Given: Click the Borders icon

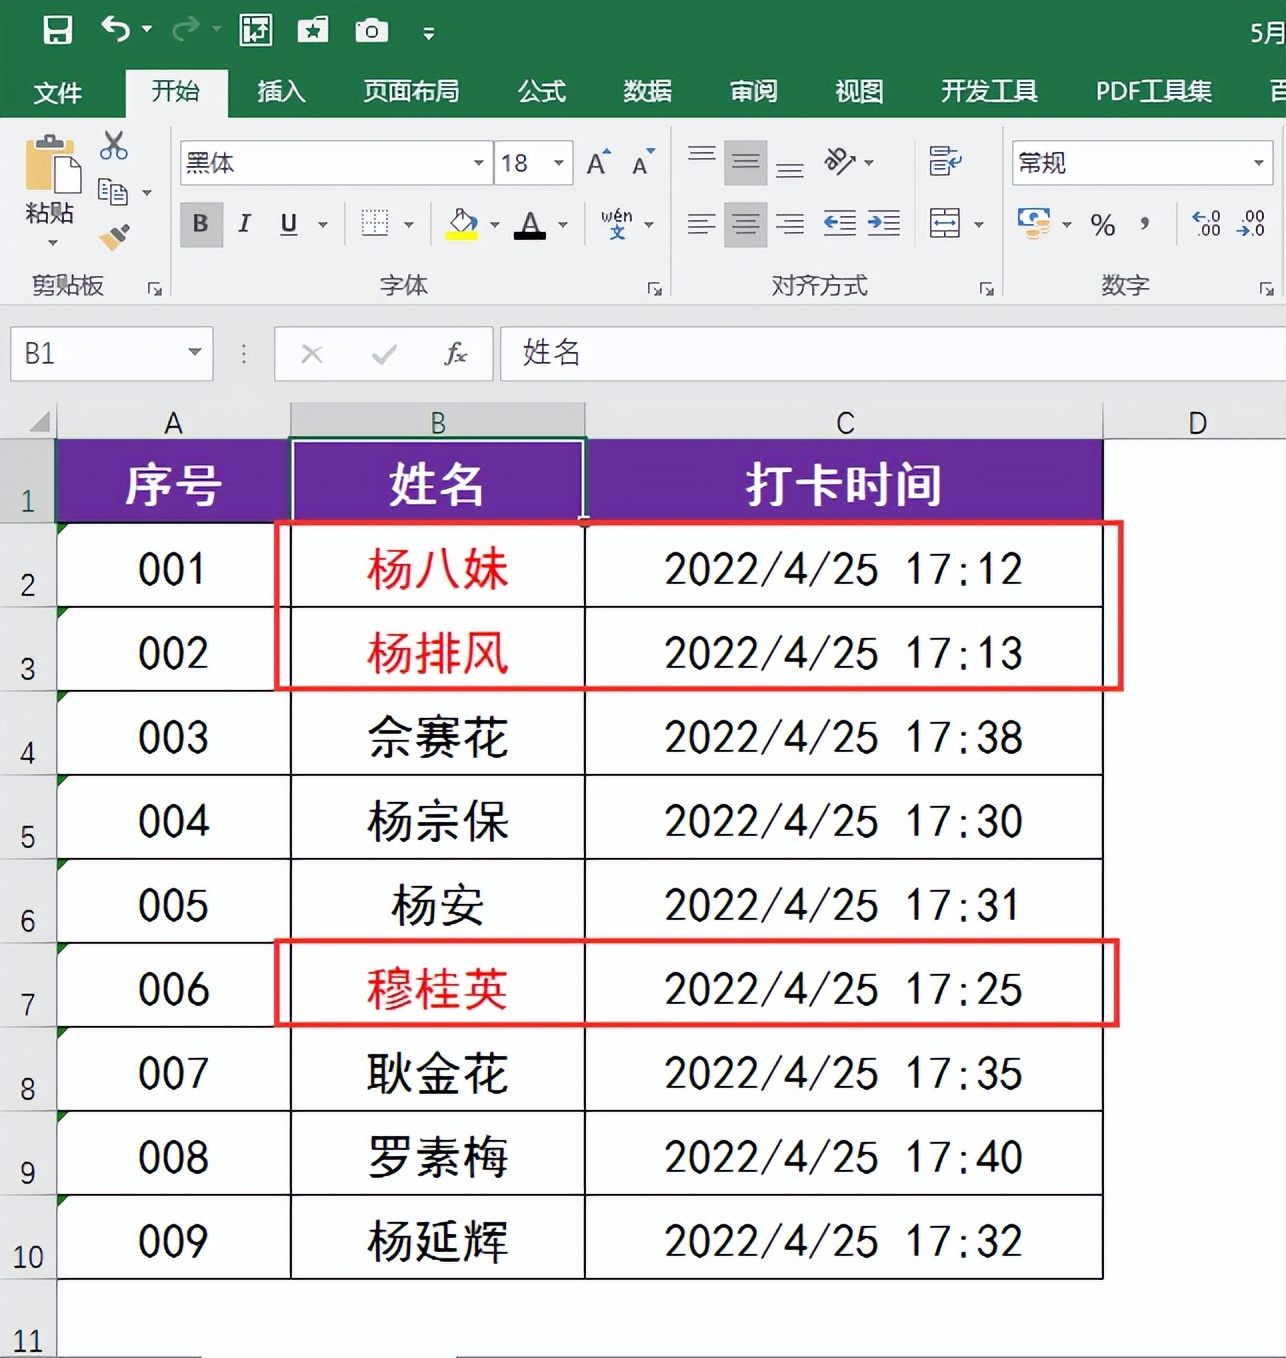Looking at the screenshot, I should click(375, 223).
